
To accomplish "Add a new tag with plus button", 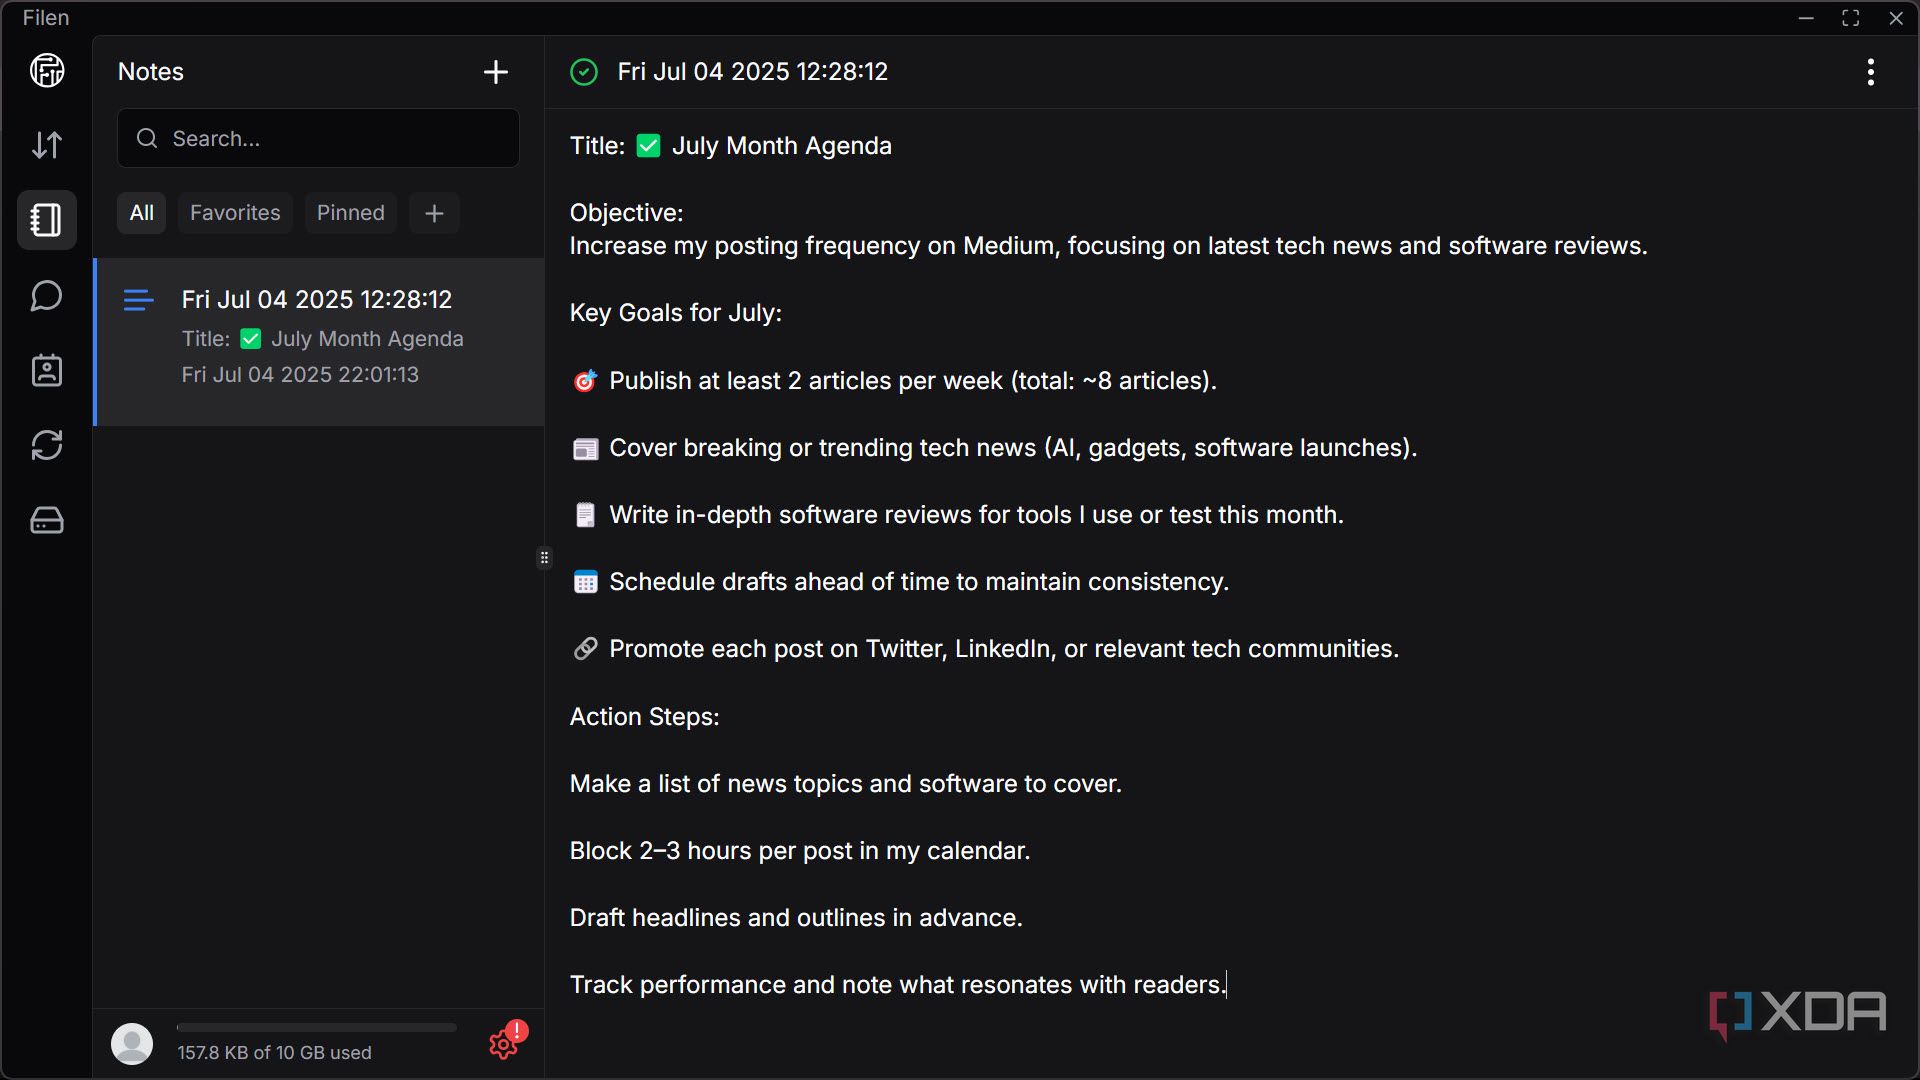I will [x=434, y=213].
